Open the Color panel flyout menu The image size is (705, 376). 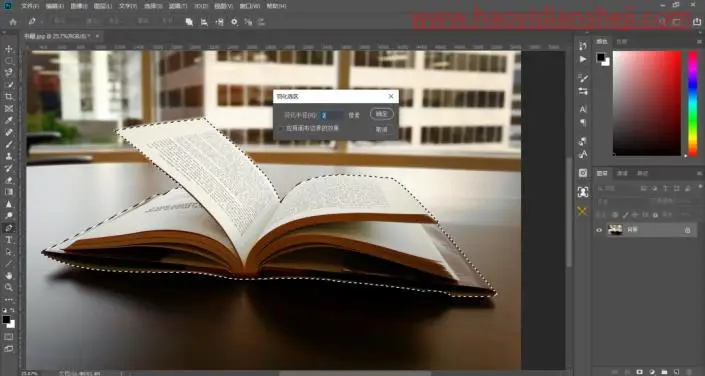tap(700, 41)
